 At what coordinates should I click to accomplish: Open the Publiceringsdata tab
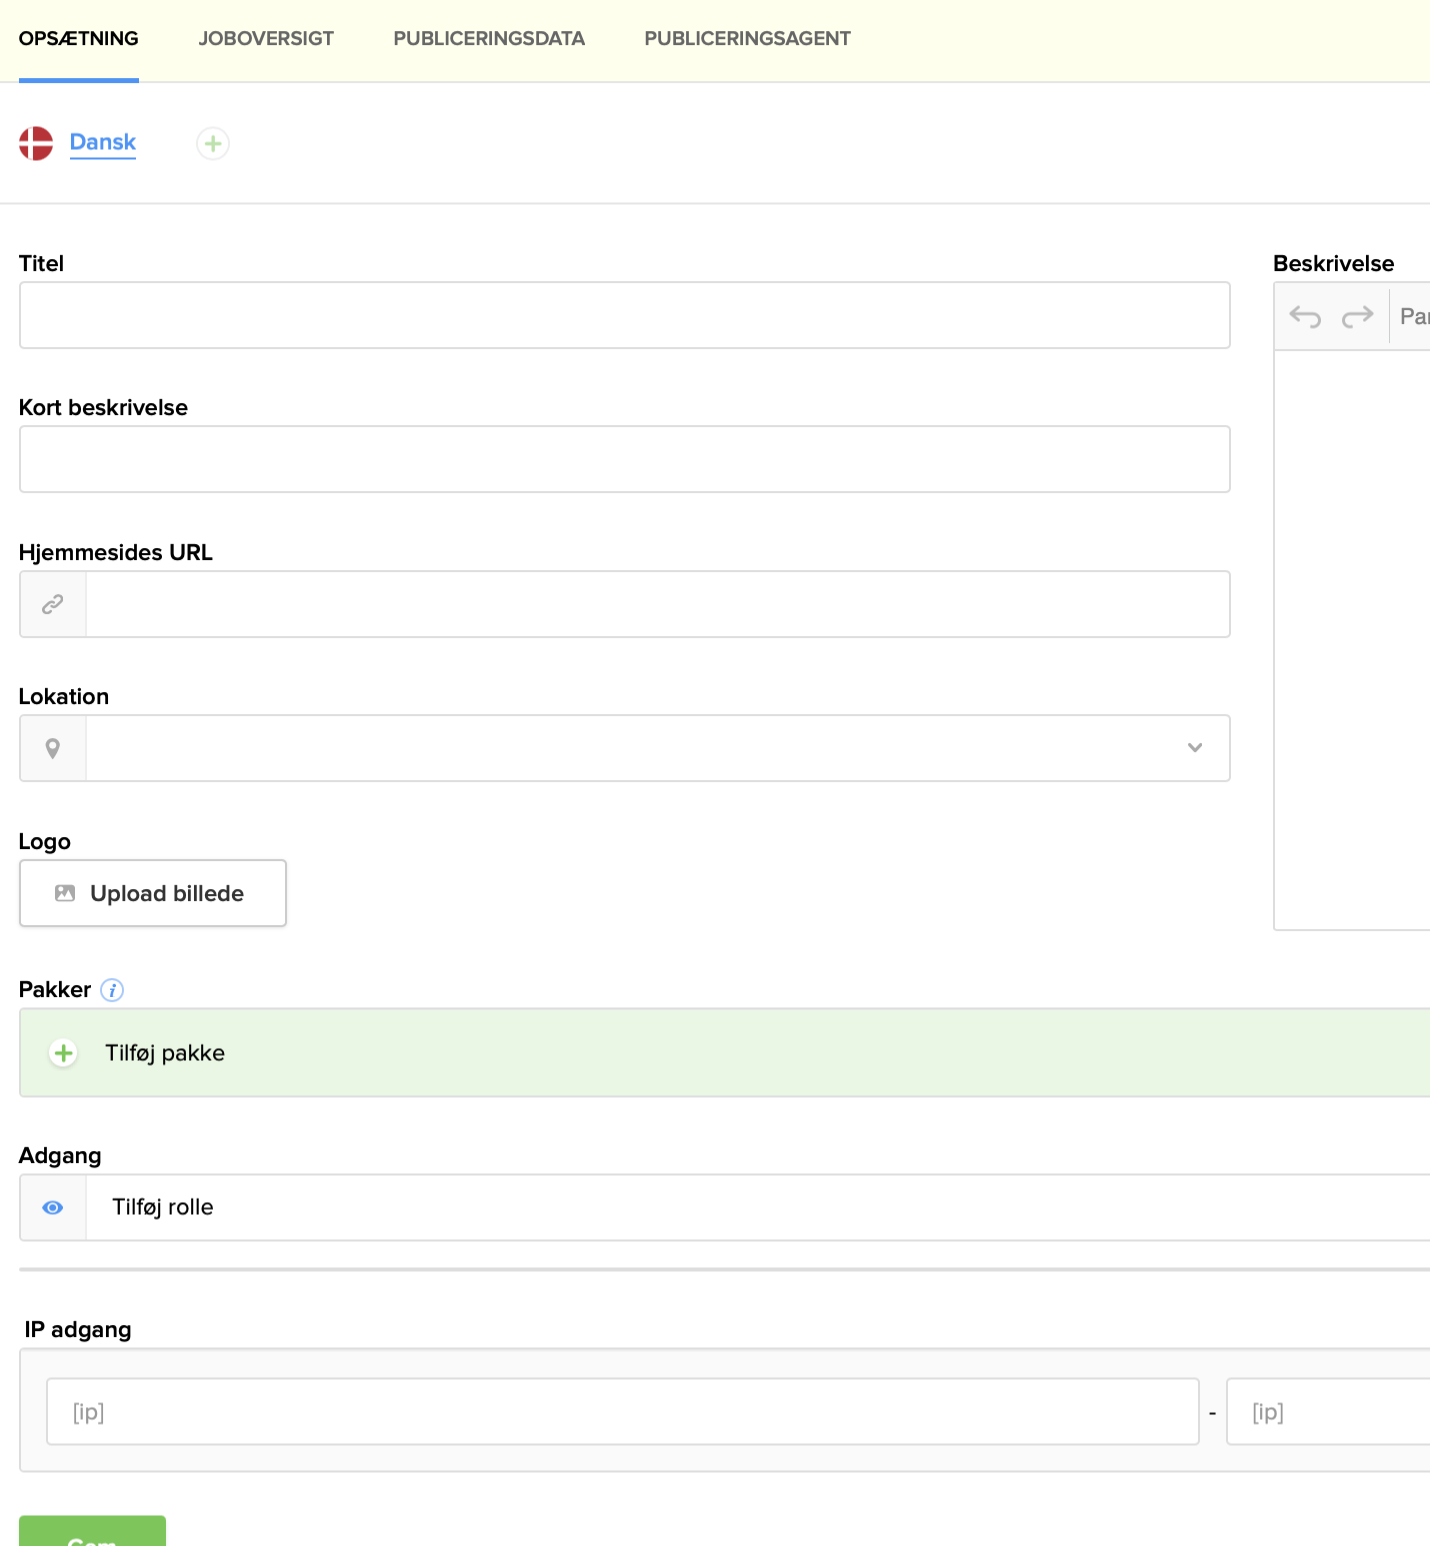point(489,39)
